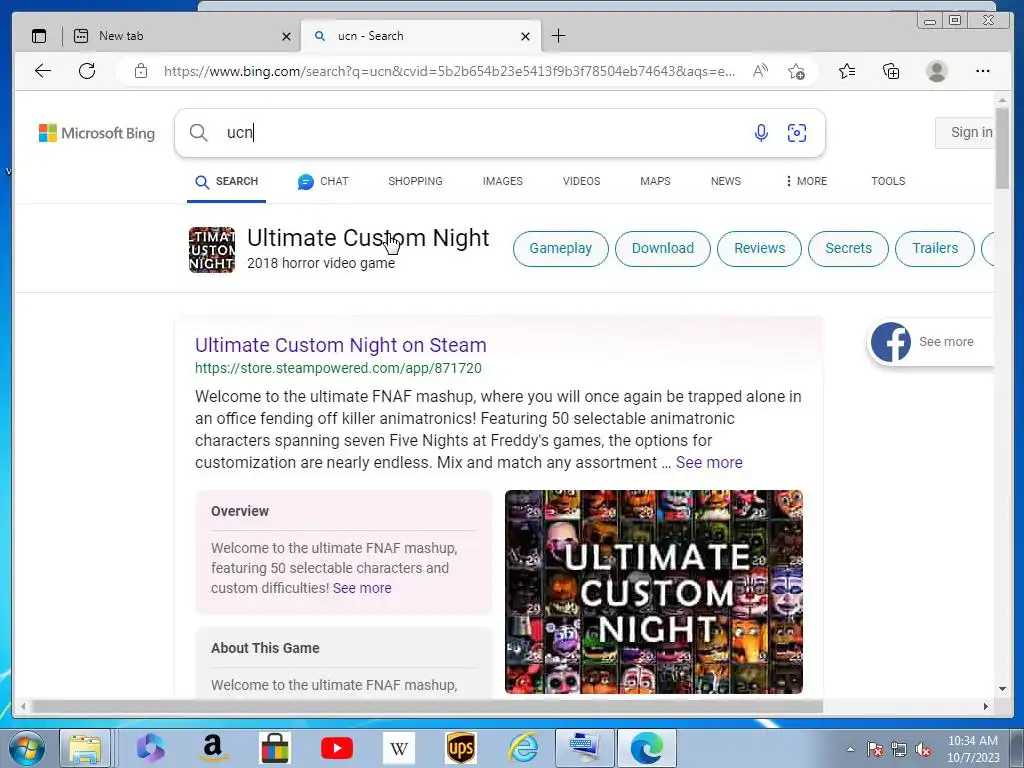This screenshot has height=768, width=1024.
Task: Click the Download suggestion chip
Action: [663, 249]
